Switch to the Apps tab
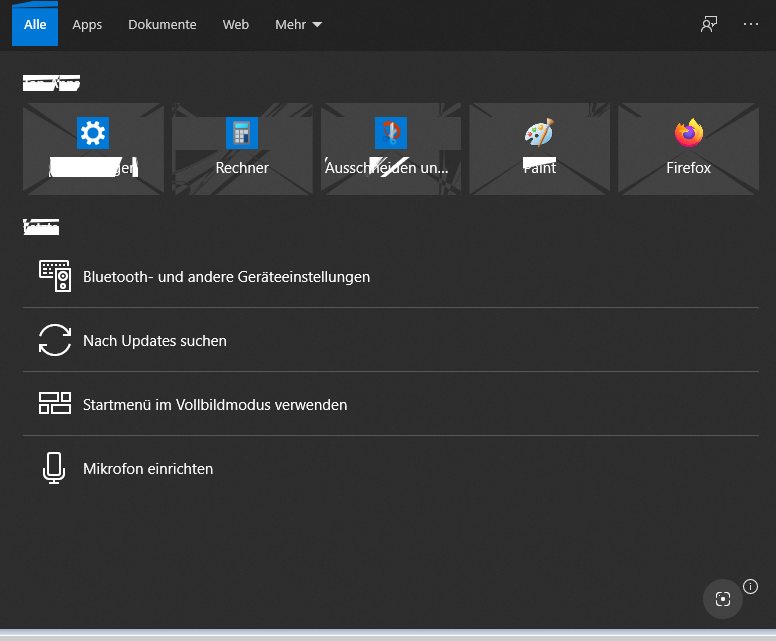Viewport: 776px width, 641px height. 87,24
